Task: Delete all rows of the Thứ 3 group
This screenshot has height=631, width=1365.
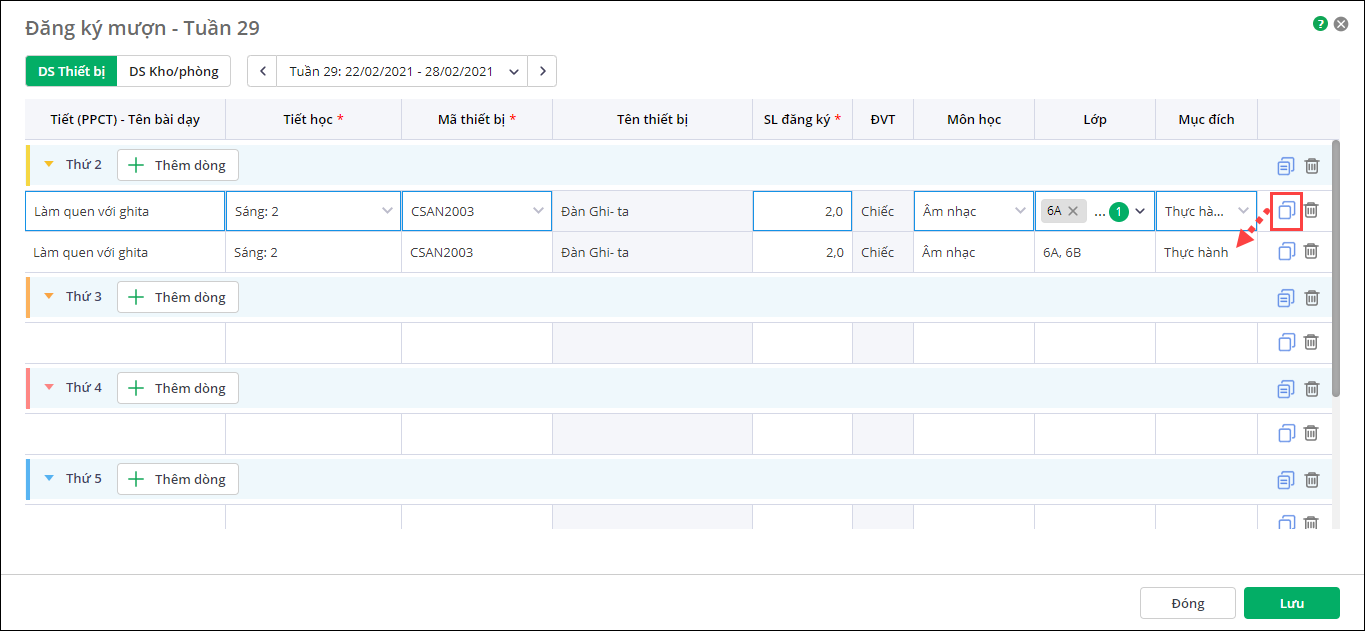Action: coord(1311,297)
